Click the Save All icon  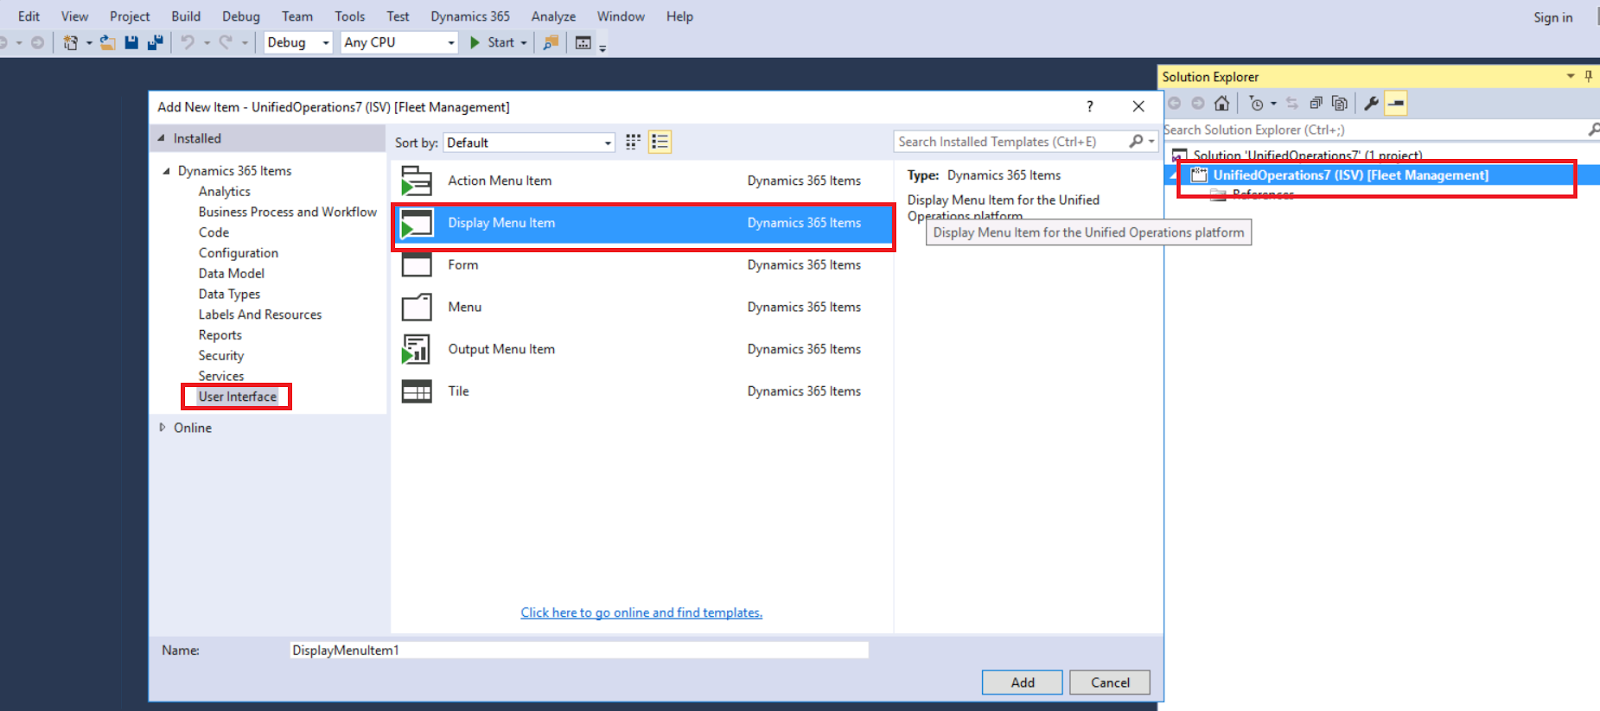155,42
